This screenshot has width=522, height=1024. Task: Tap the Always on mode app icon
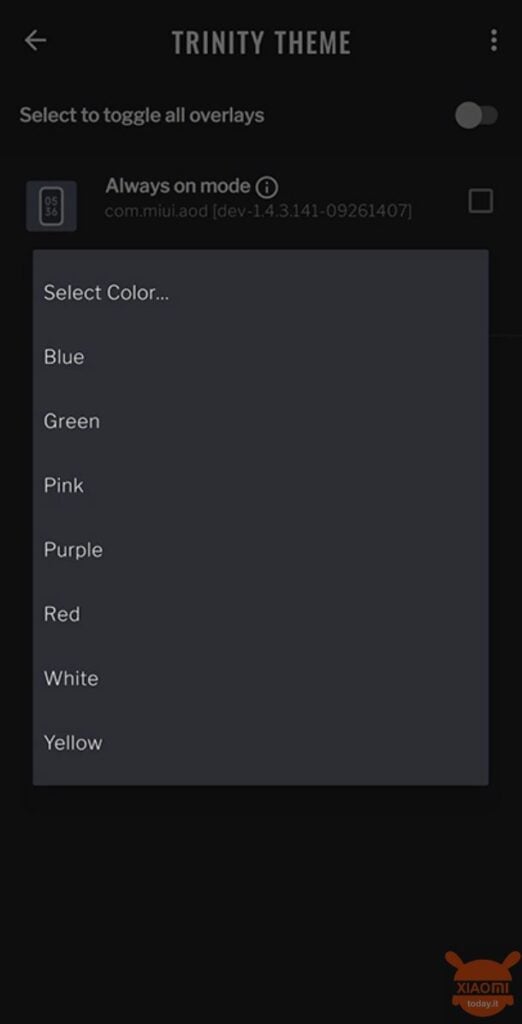[51, 206]
